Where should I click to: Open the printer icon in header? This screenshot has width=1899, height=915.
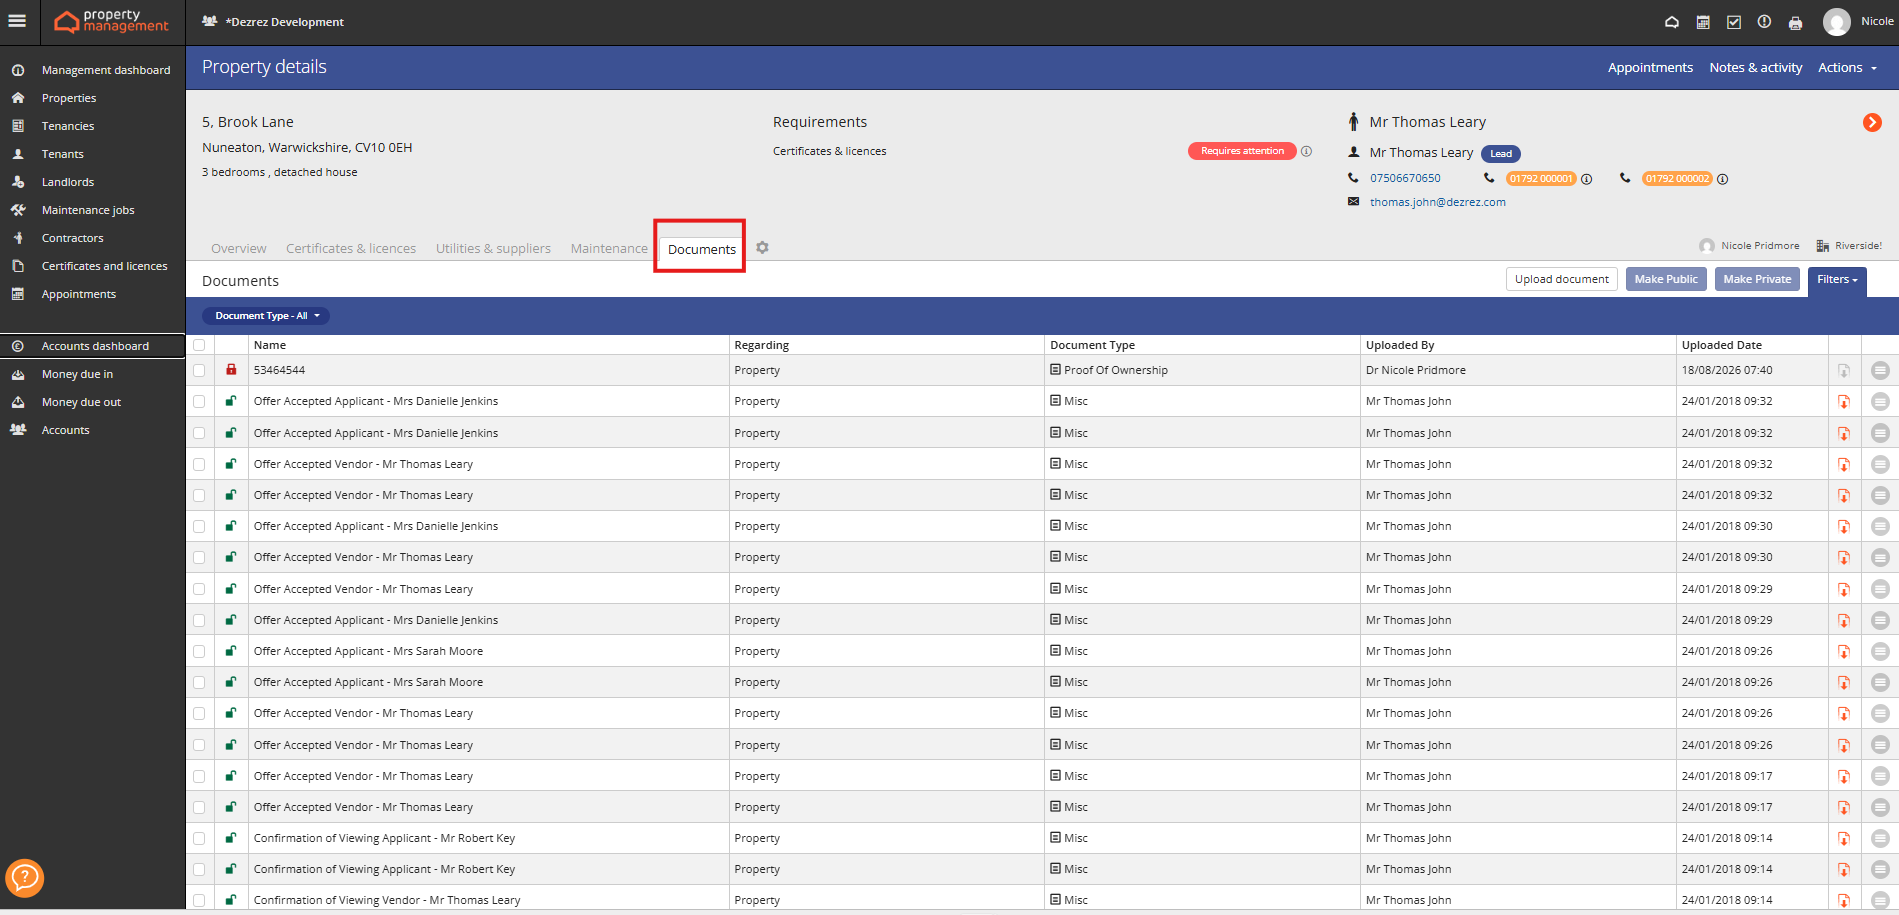pos(1796,23)
